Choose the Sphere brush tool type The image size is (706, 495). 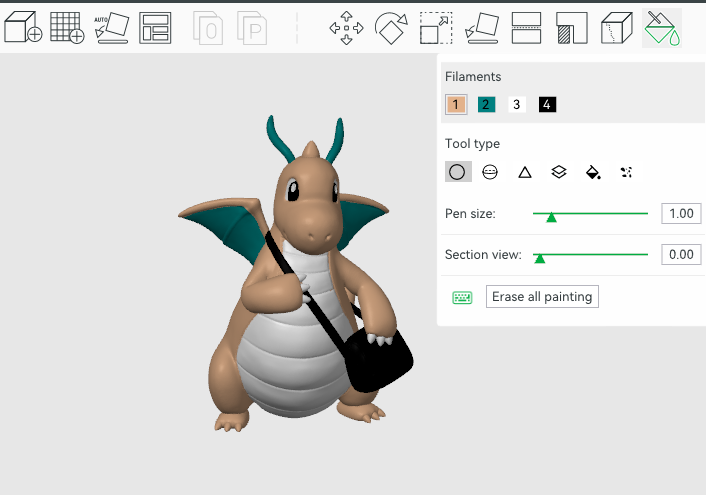pos(490,172)
